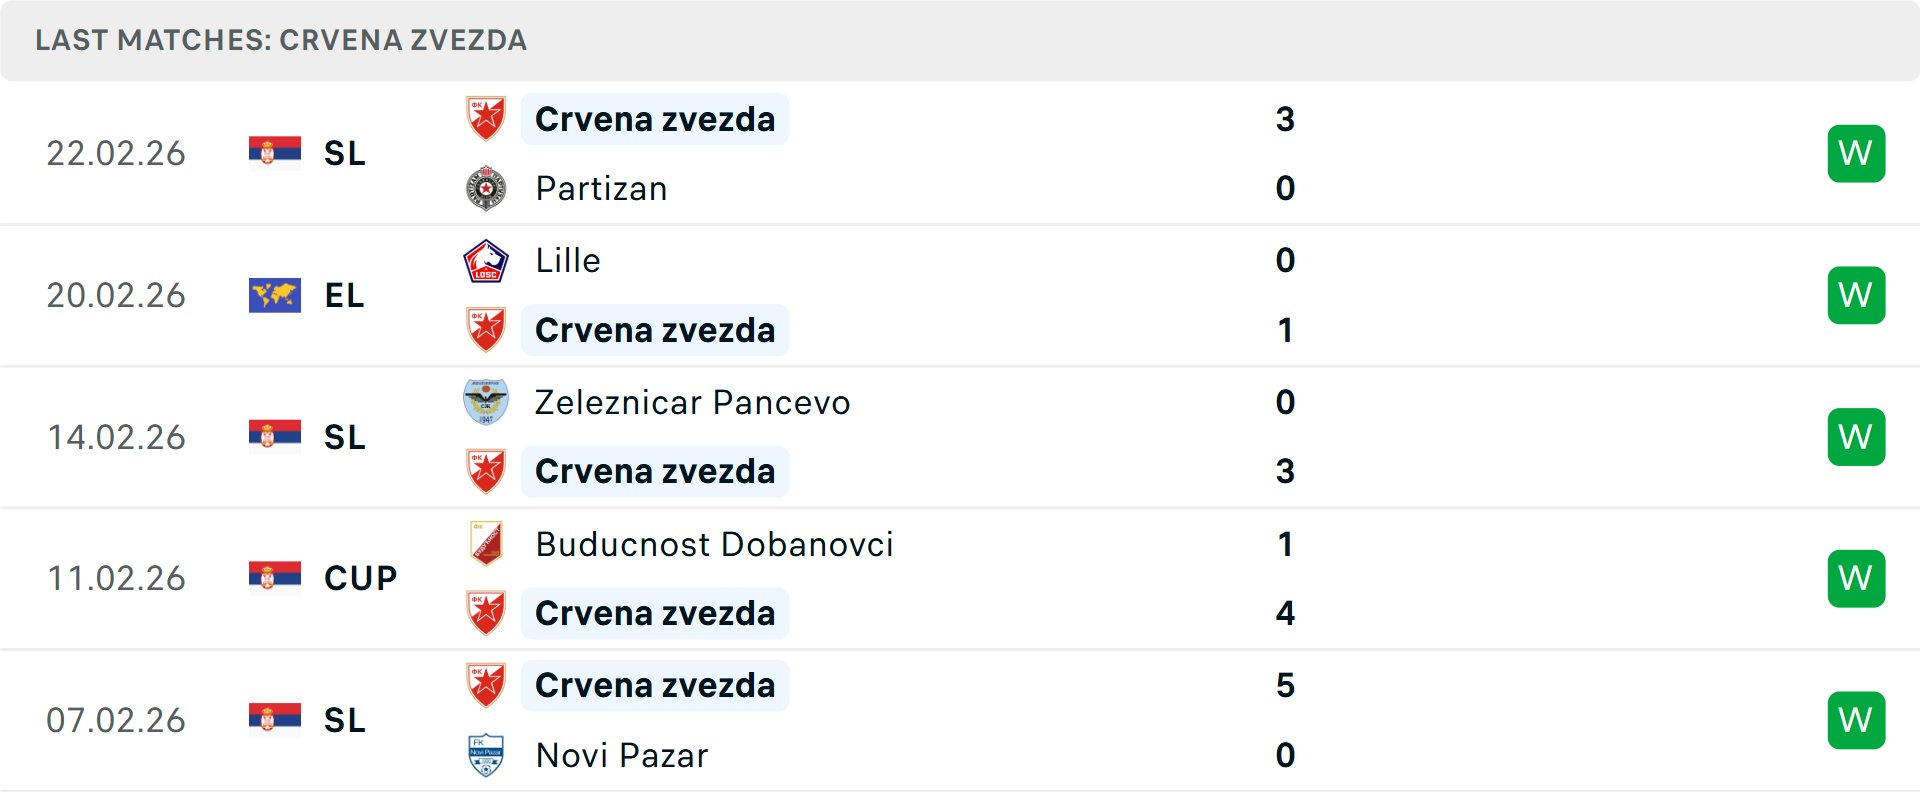Toggle the W badge for the Novi Pazar match
Viewport: 1920px width, 792px height.
click(x=1856, y=720)
